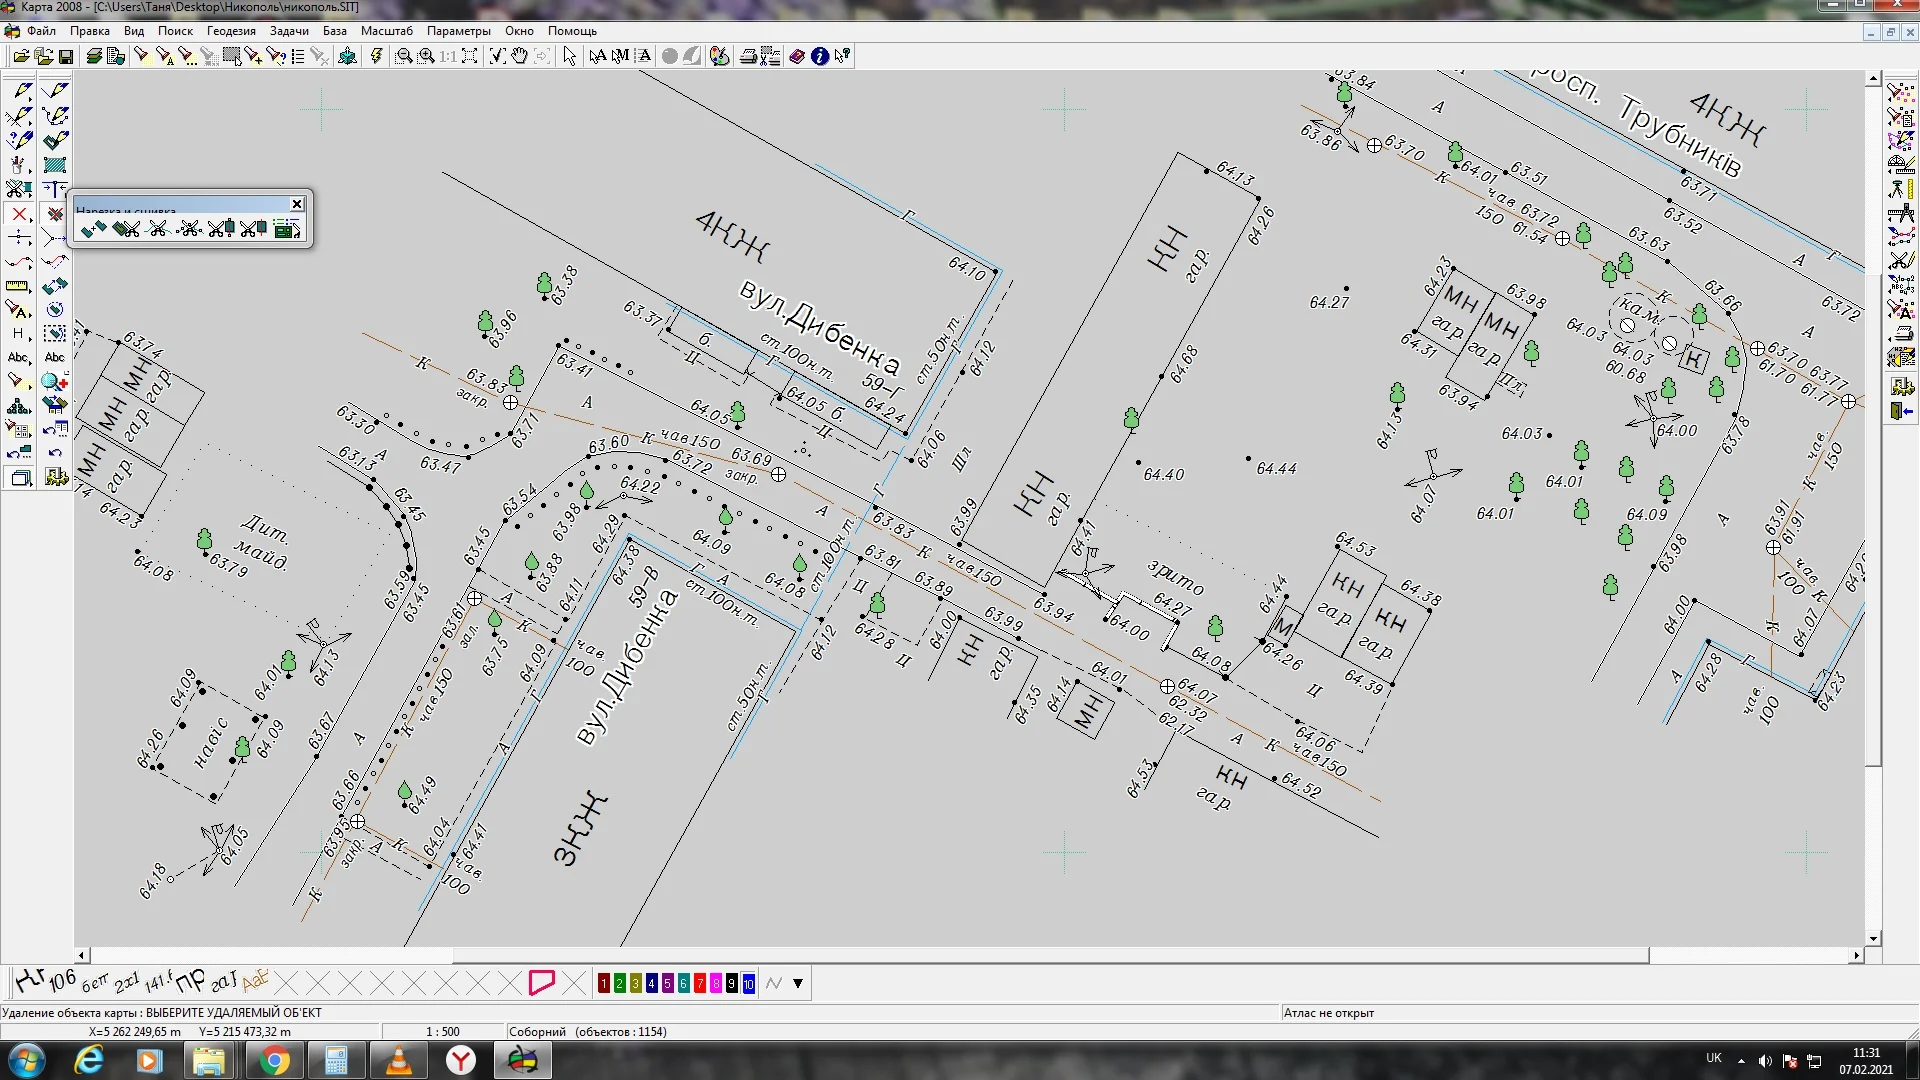Image resolution: width=1920 pixels, height=1080 pixels.
Task: Click the blue information icon
Action: click(820, 57)
